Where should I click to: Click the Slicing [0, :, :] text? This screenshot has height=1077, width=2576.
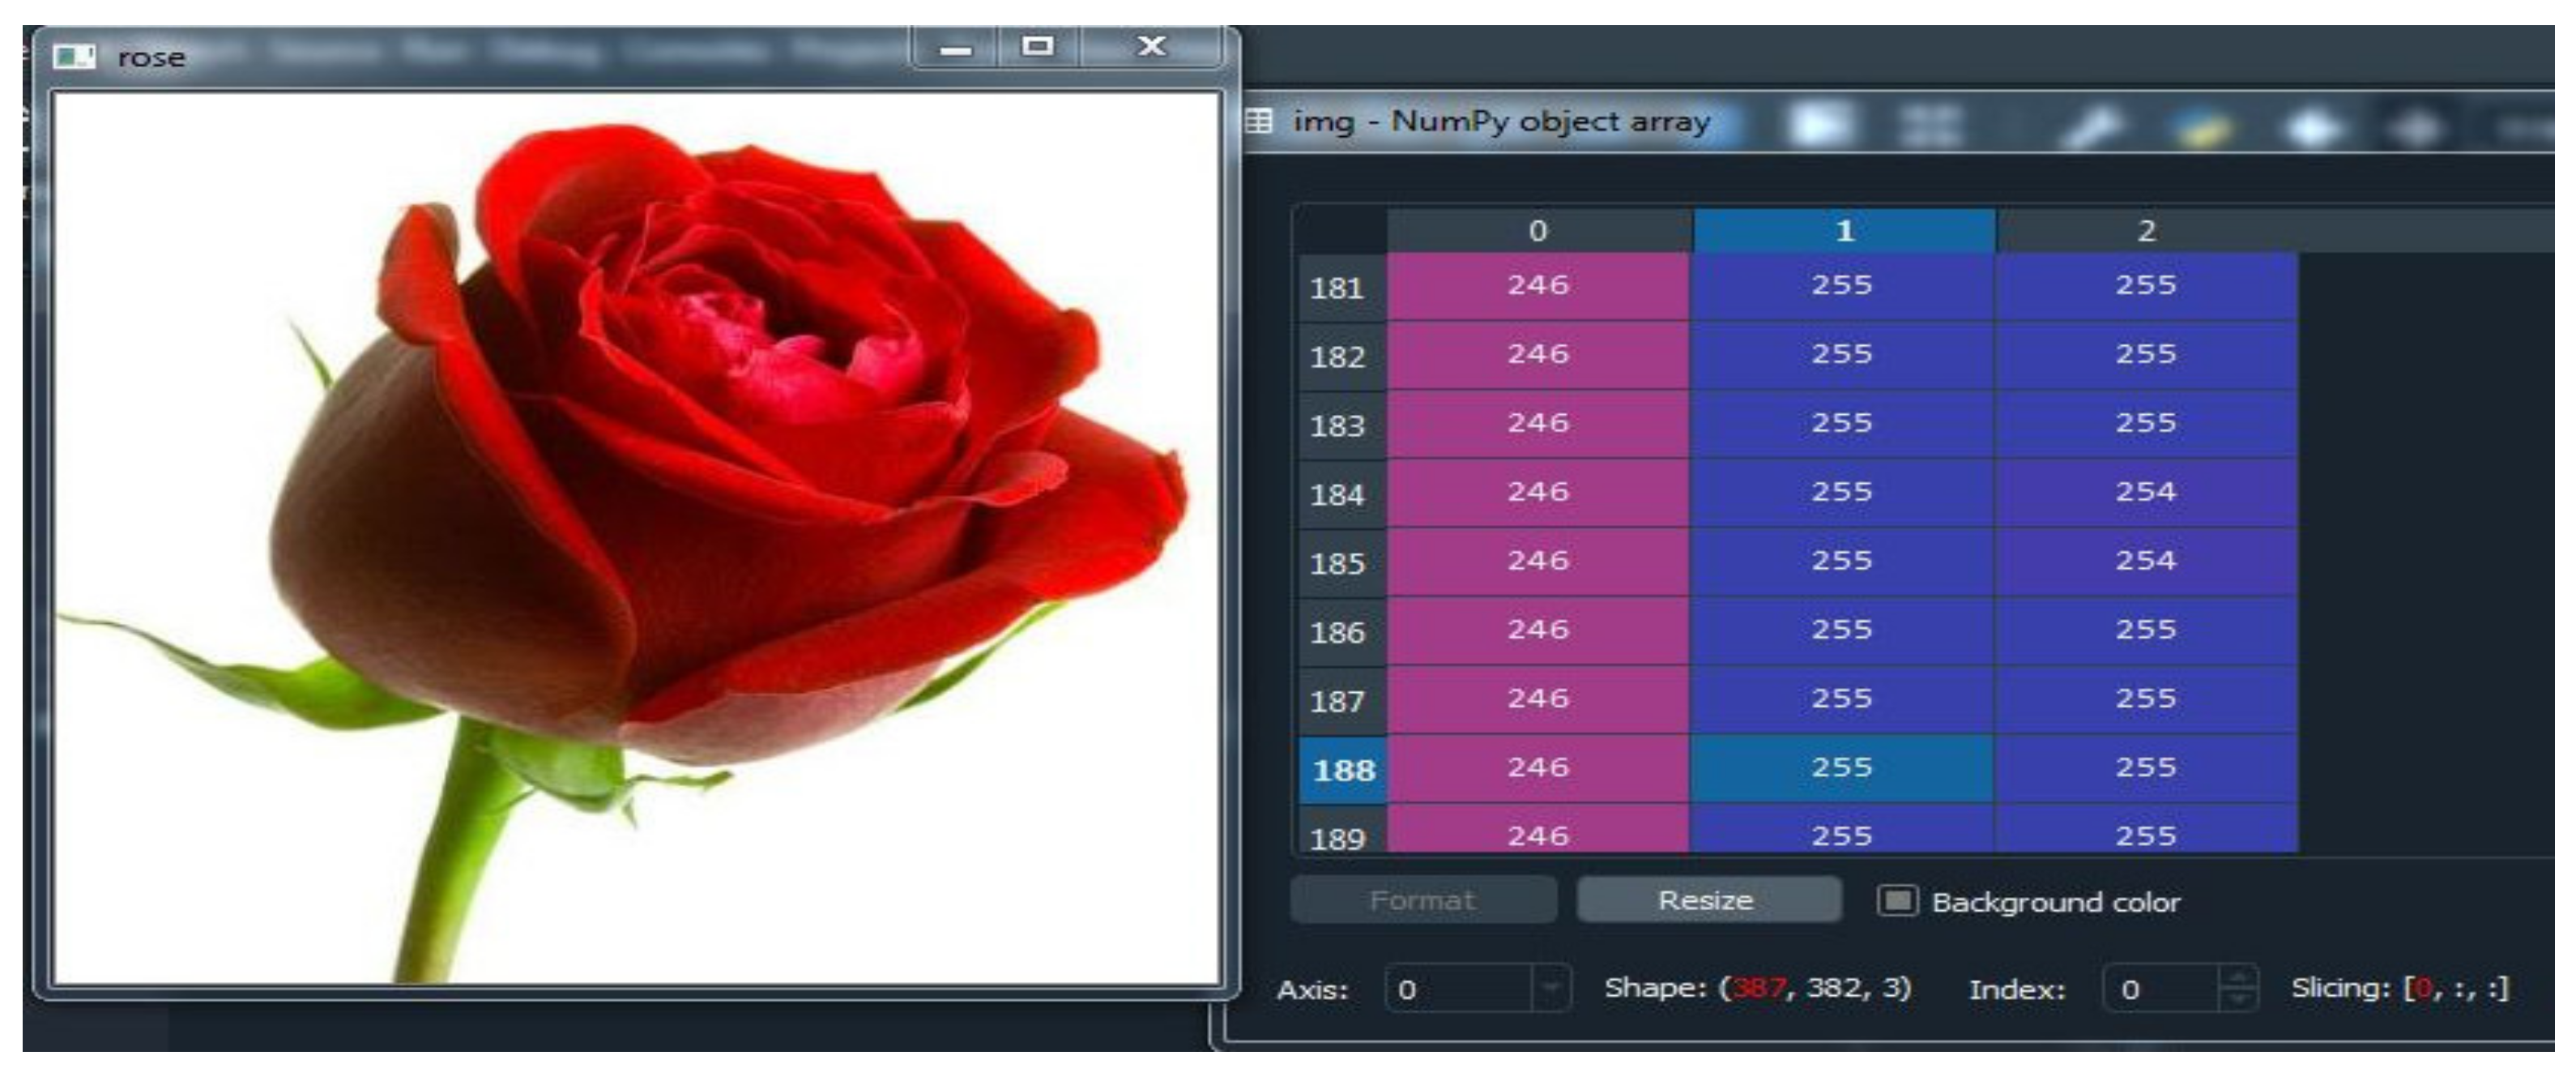[2400, 989]
